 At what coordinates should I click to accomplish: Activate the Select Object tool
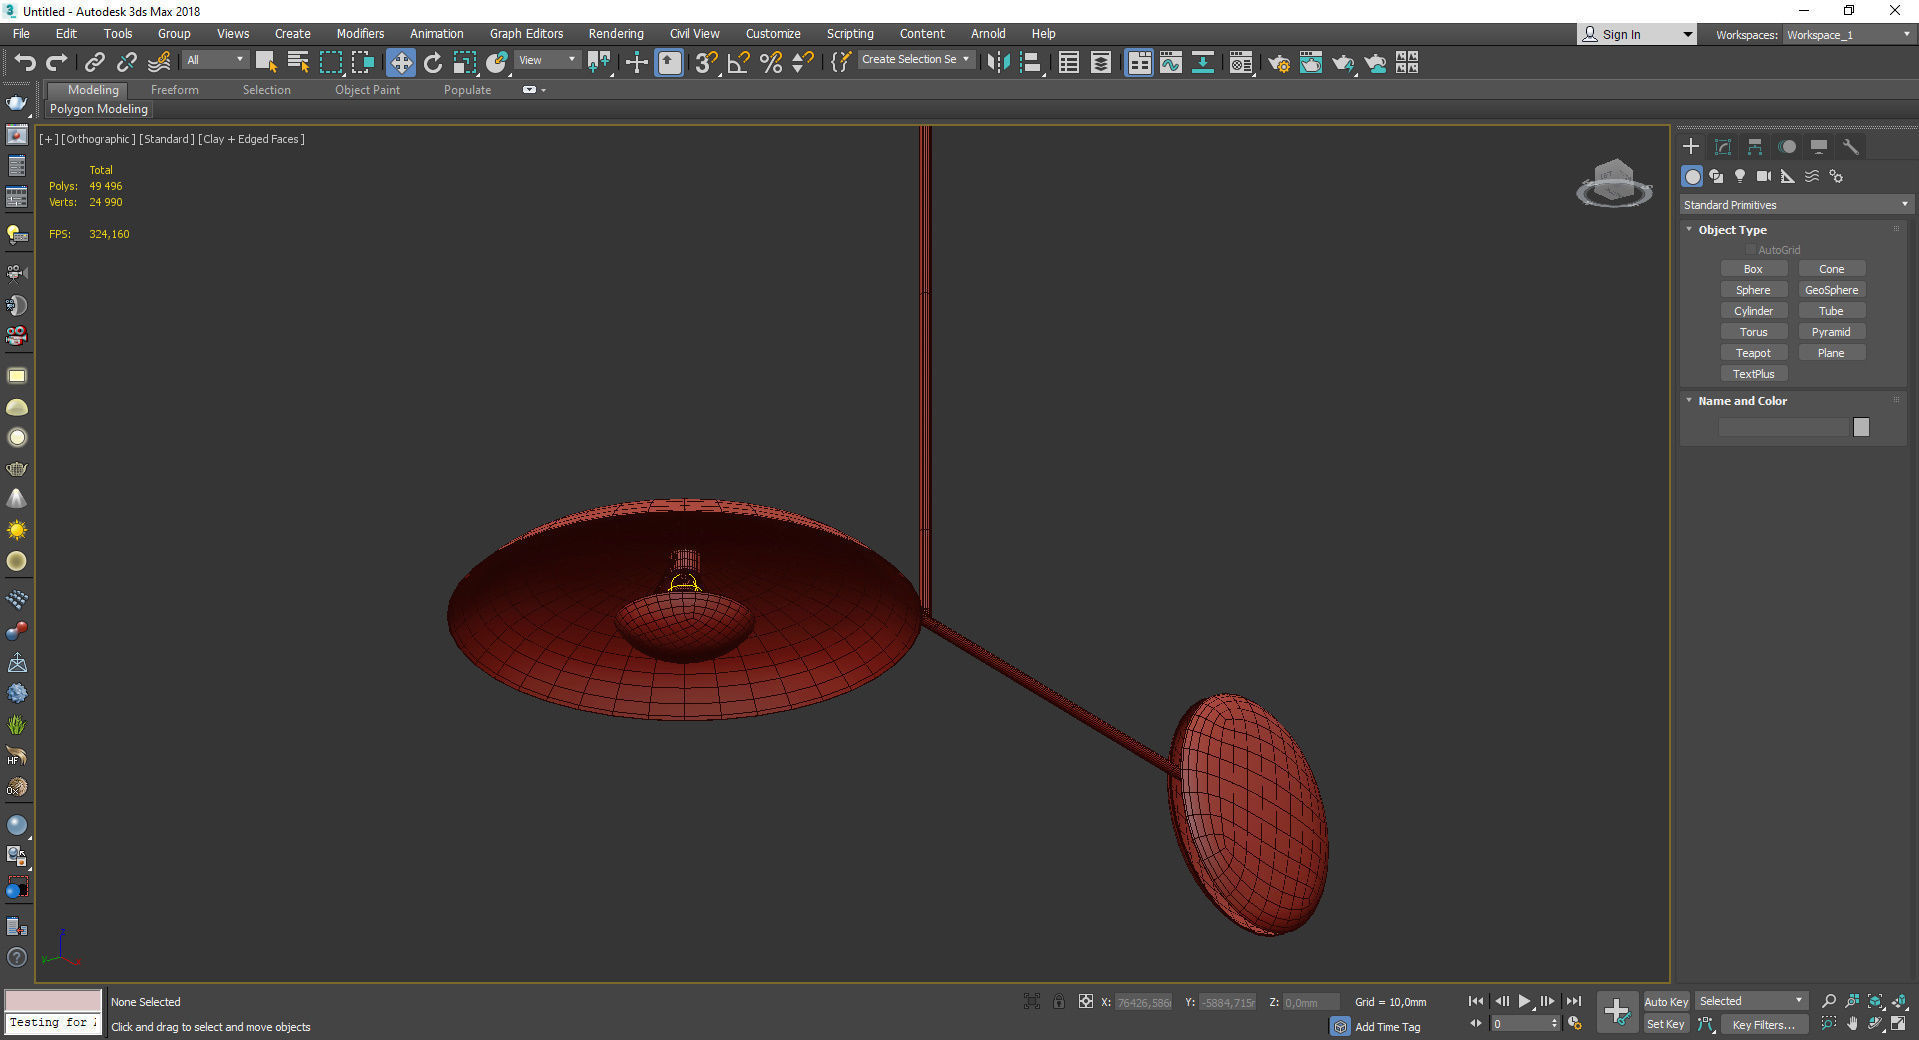tap(266, 63)
